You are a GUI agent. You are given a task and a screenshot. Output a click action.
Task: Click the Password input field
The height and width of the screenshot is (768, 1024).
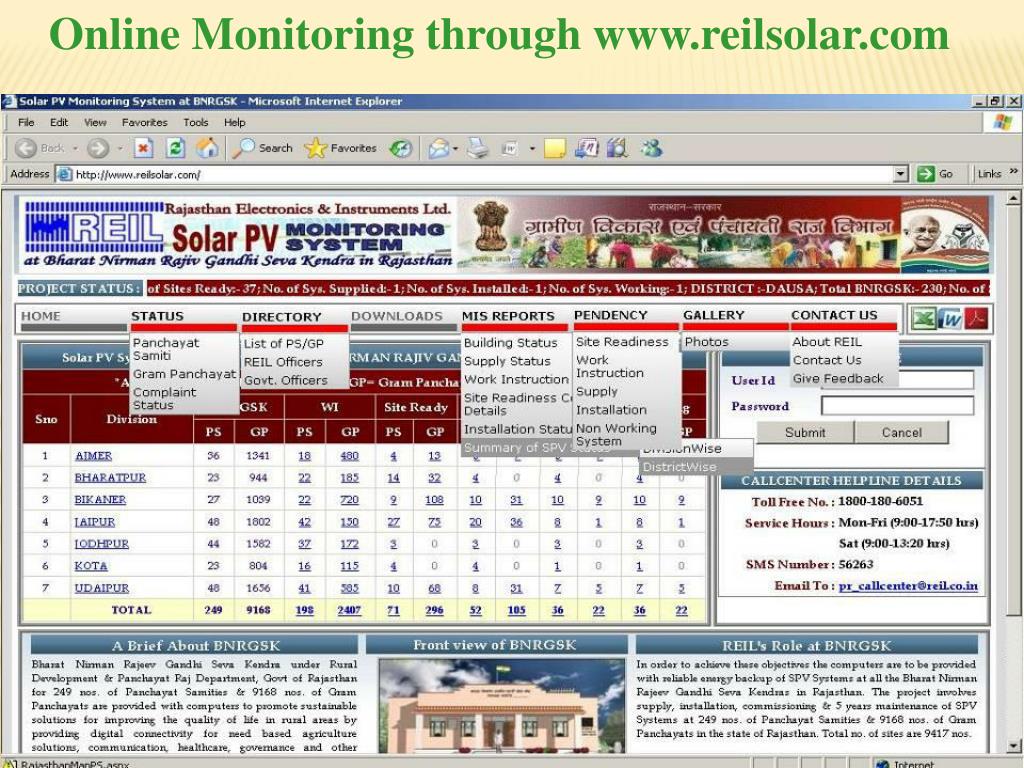click(x=897, y=406)
